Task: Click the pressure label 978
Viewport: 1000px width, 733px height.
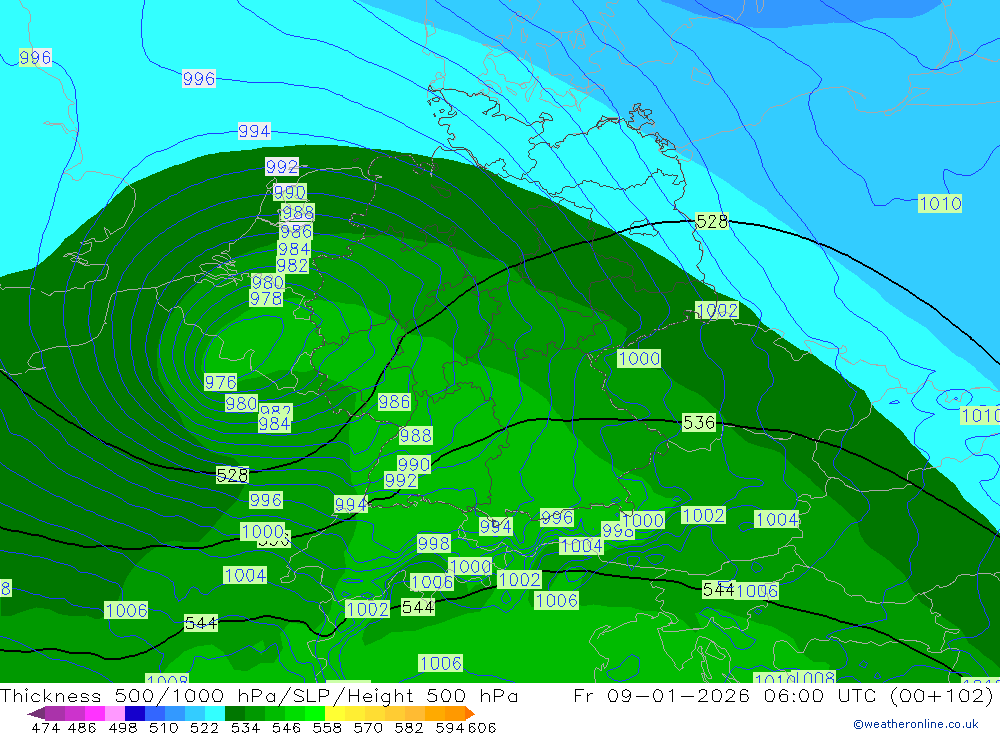Action: point(266,299)
